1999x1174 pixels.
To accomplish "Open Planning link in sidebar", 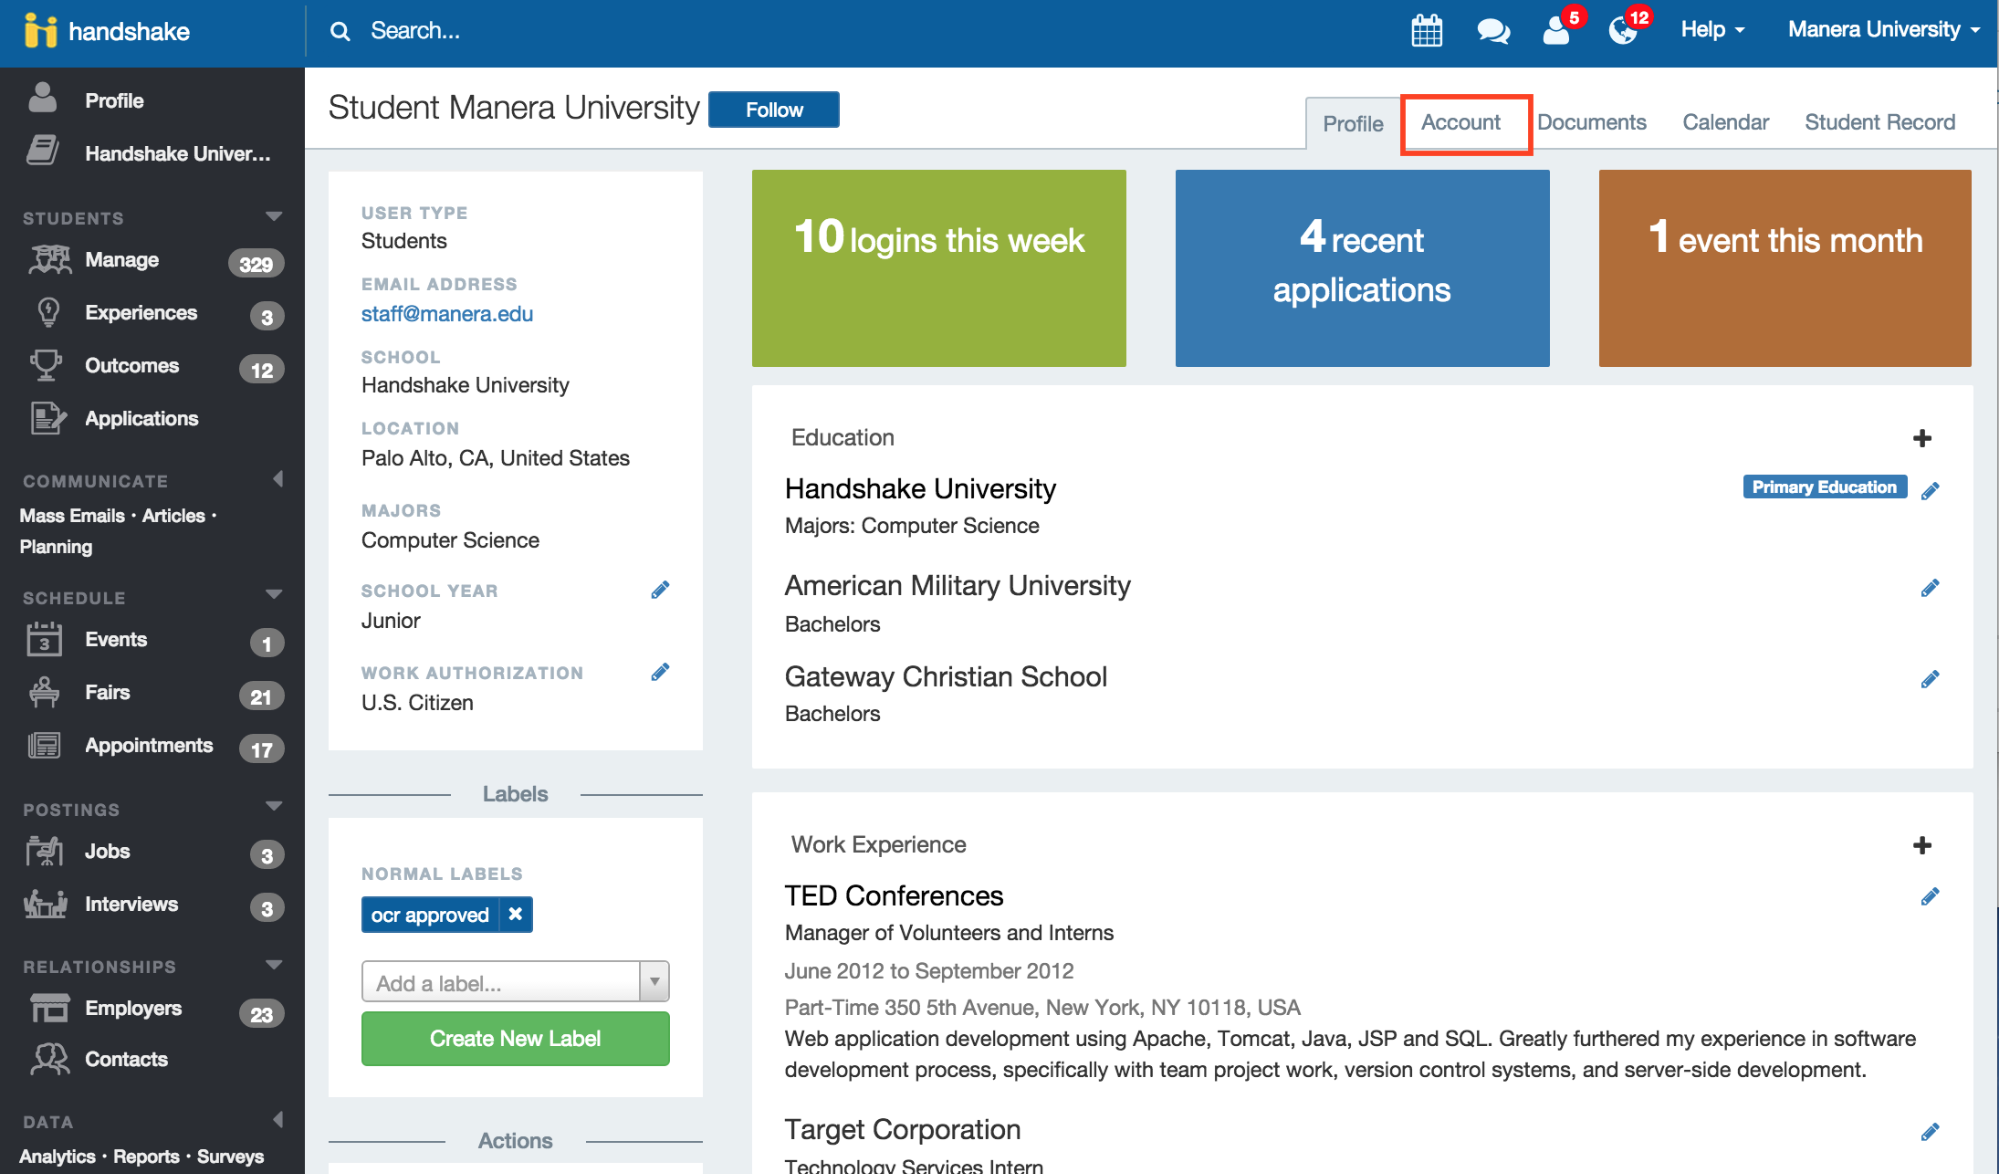I will 56,547.
